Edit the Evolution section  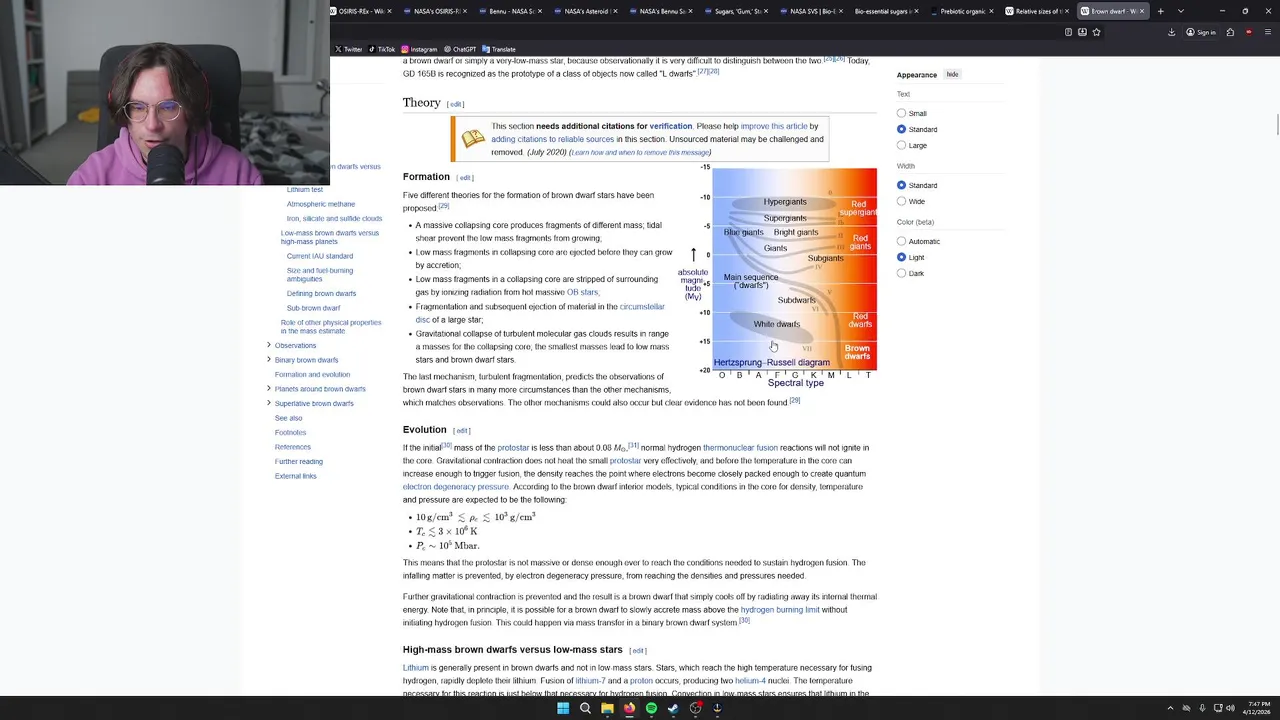pyautogui.click(x=462, y=431)
